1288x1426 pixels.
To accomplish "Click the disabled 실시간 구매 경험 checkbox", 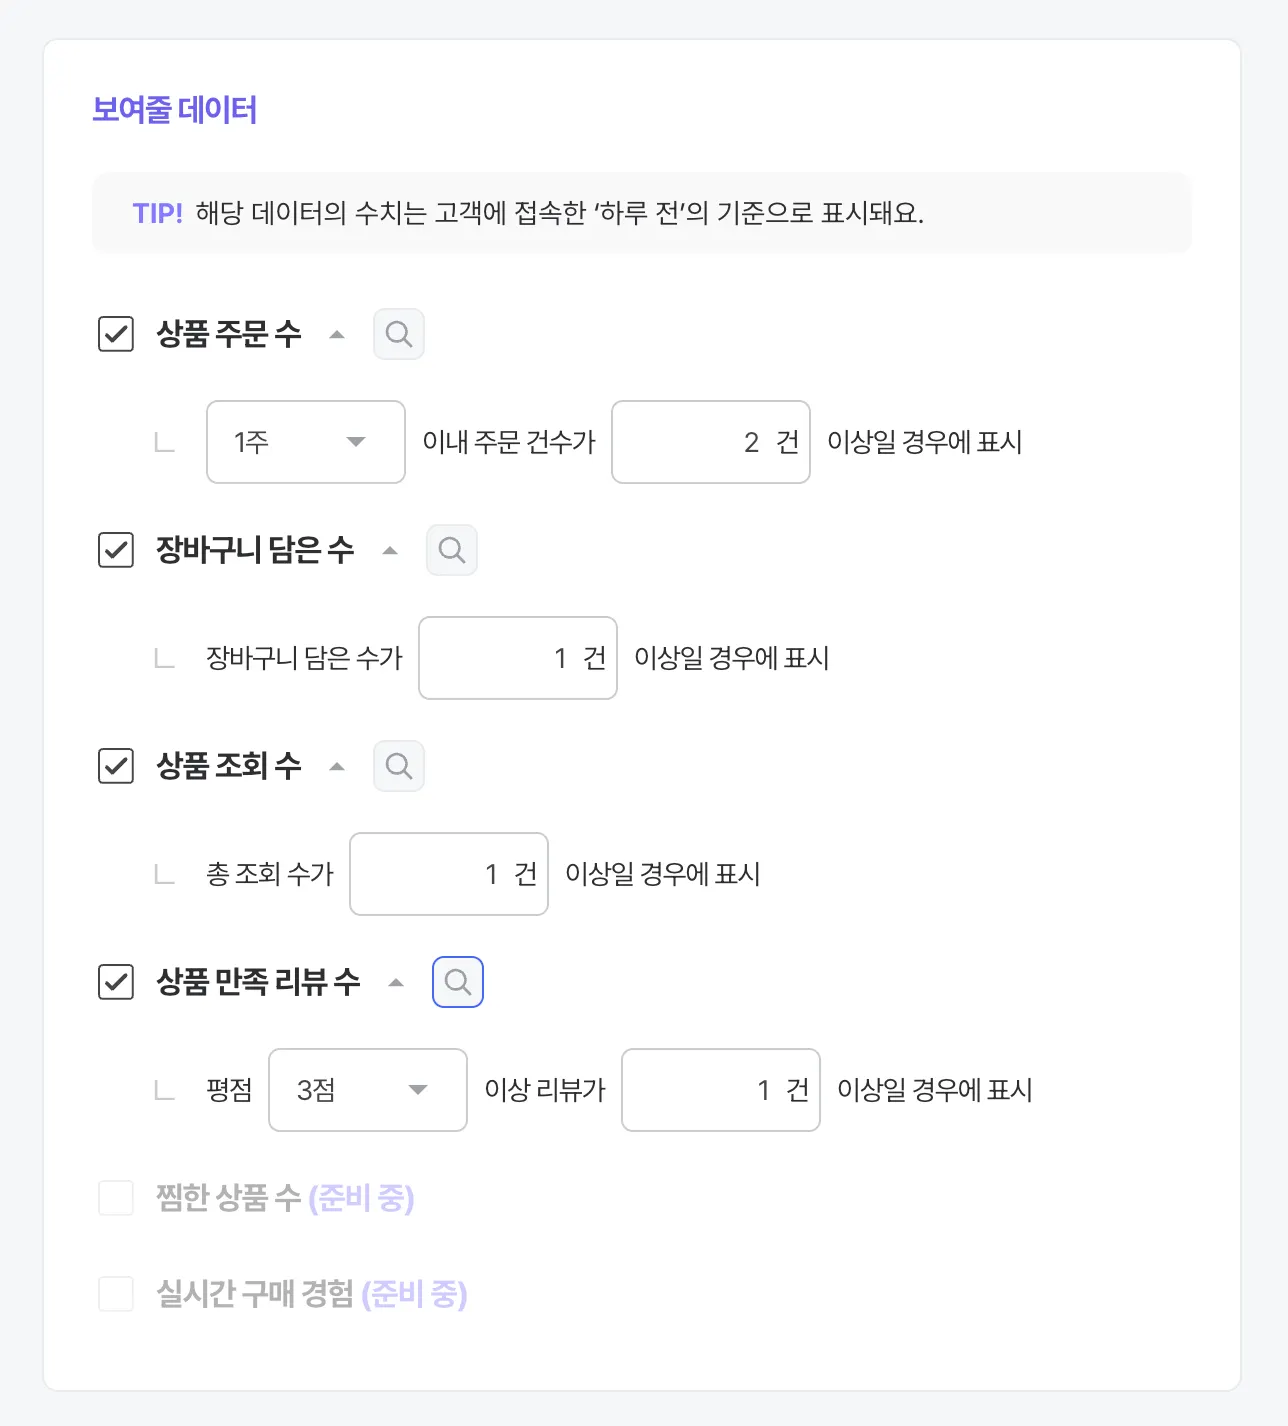I will pos(116,1294).
